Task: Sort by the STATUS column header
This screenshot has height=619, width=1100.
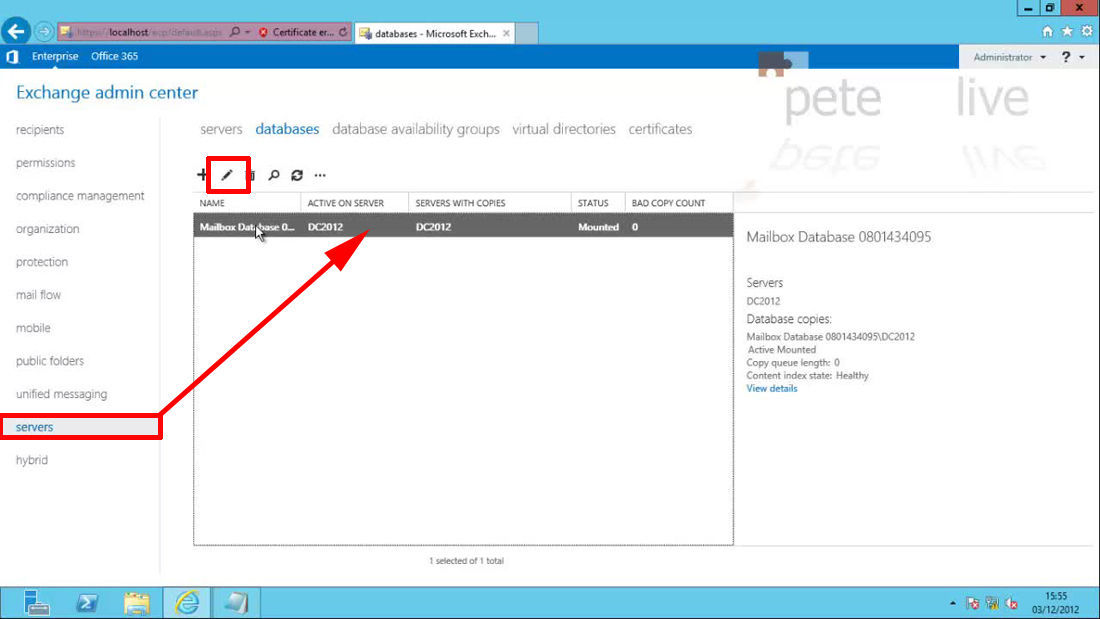Action: 598,203
